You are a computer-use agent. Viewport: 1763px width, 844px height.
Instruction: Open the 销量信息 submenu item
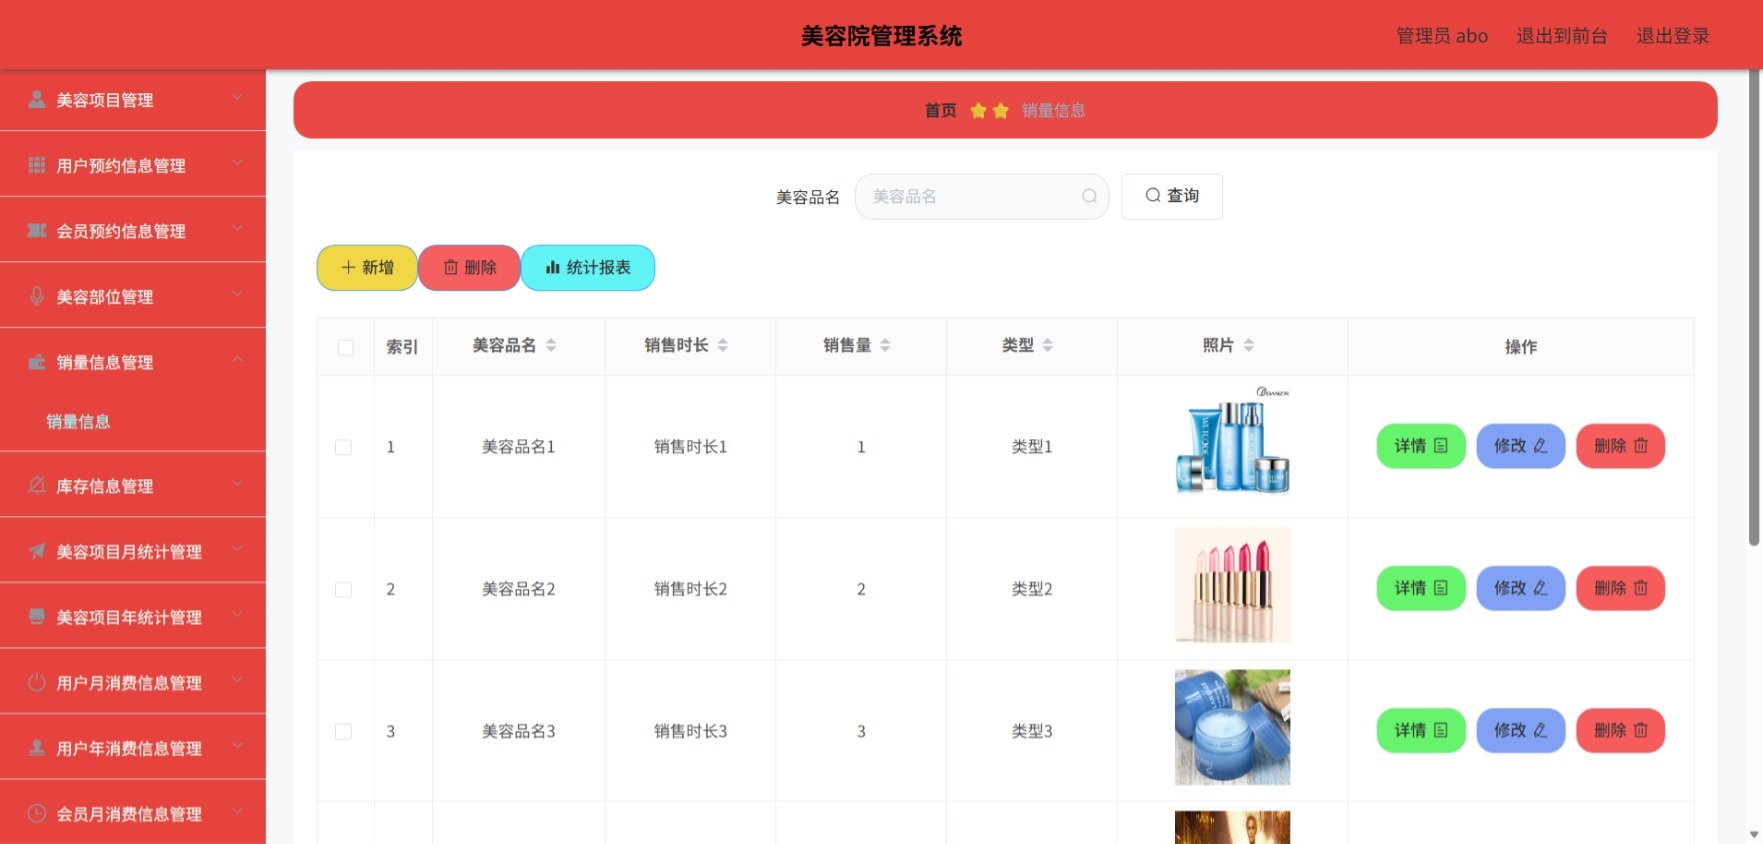pos(133,421)
